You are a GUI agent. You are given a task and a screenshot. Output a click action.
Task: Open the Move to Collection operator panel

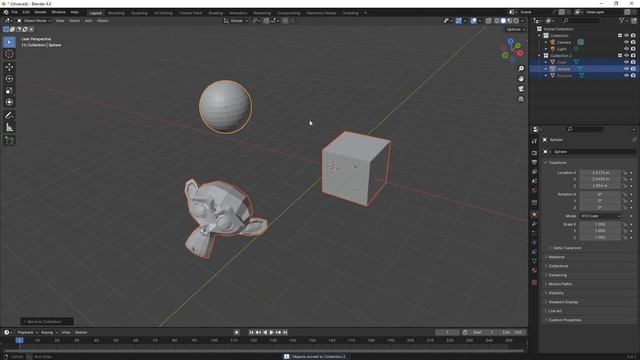coord(47,322)
